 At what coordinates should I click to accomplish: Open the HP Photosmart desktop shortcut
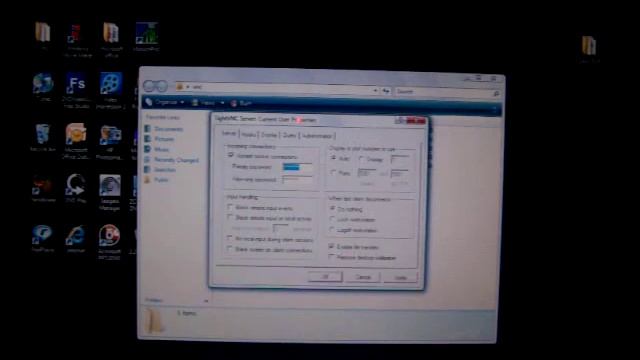(110, 136)
